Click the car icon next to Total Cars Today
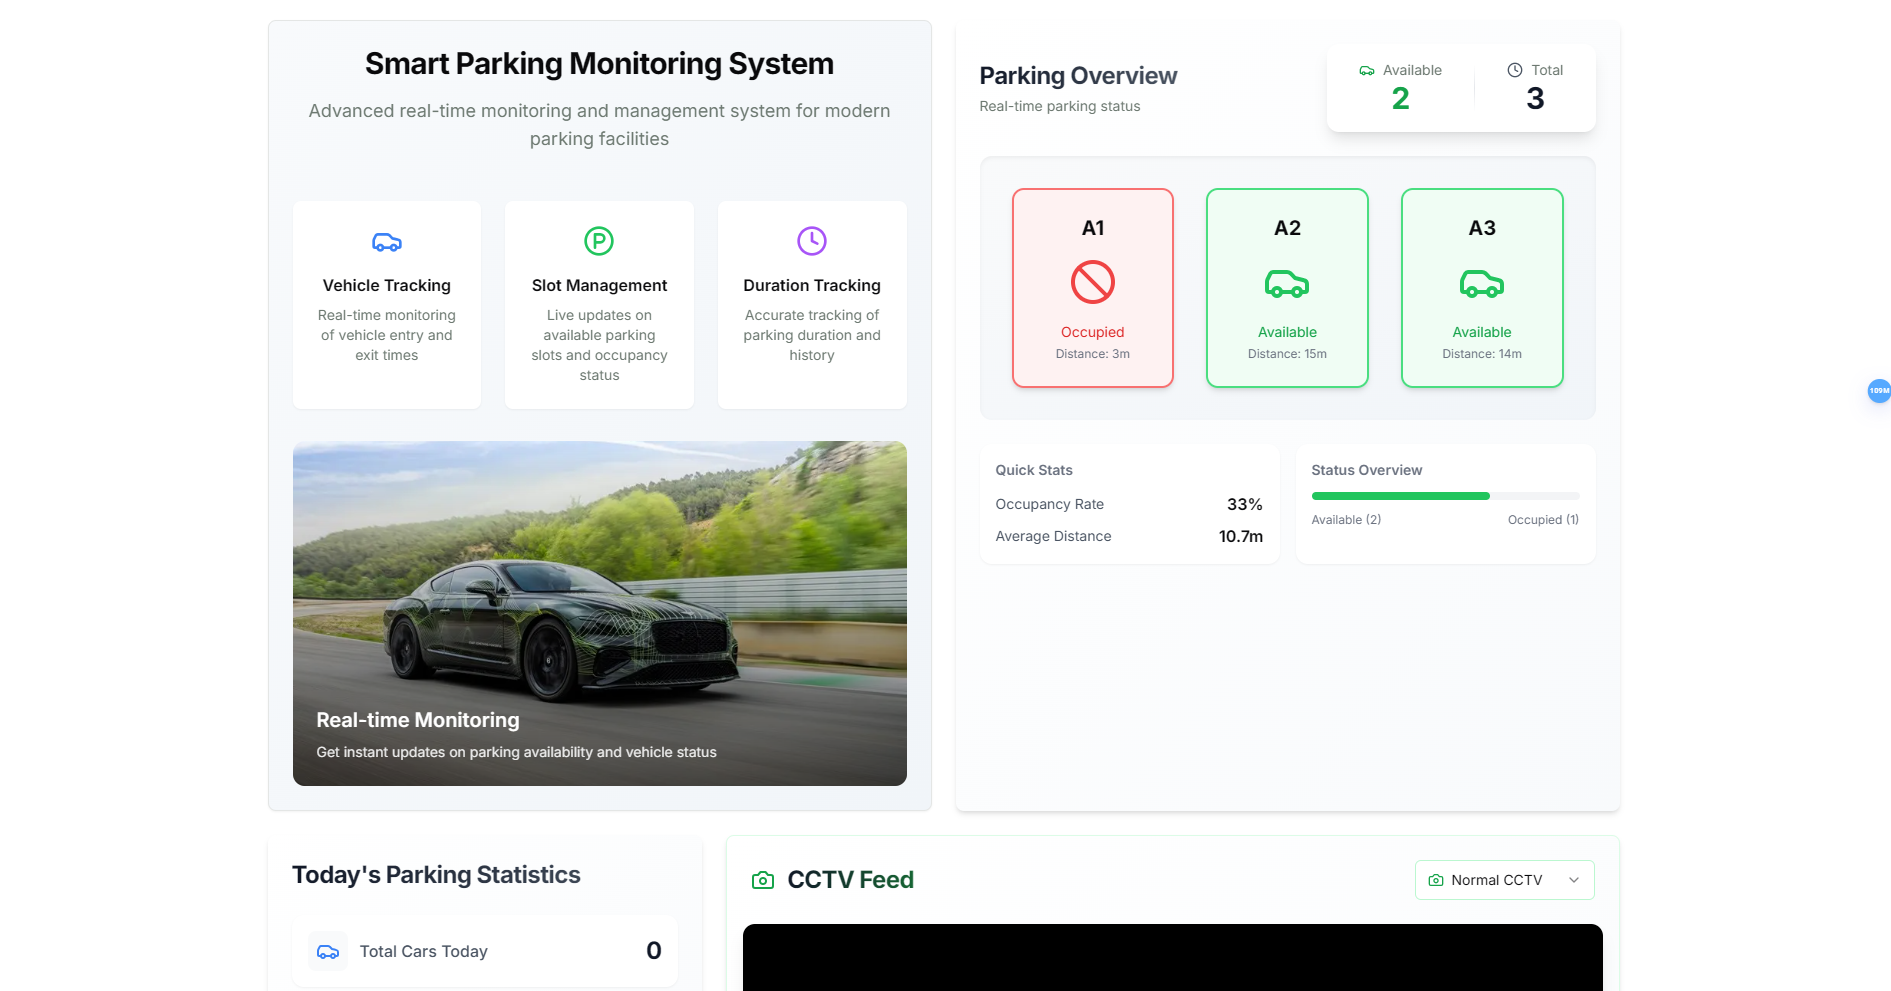Screen dimensions: 1891x991 328,952
